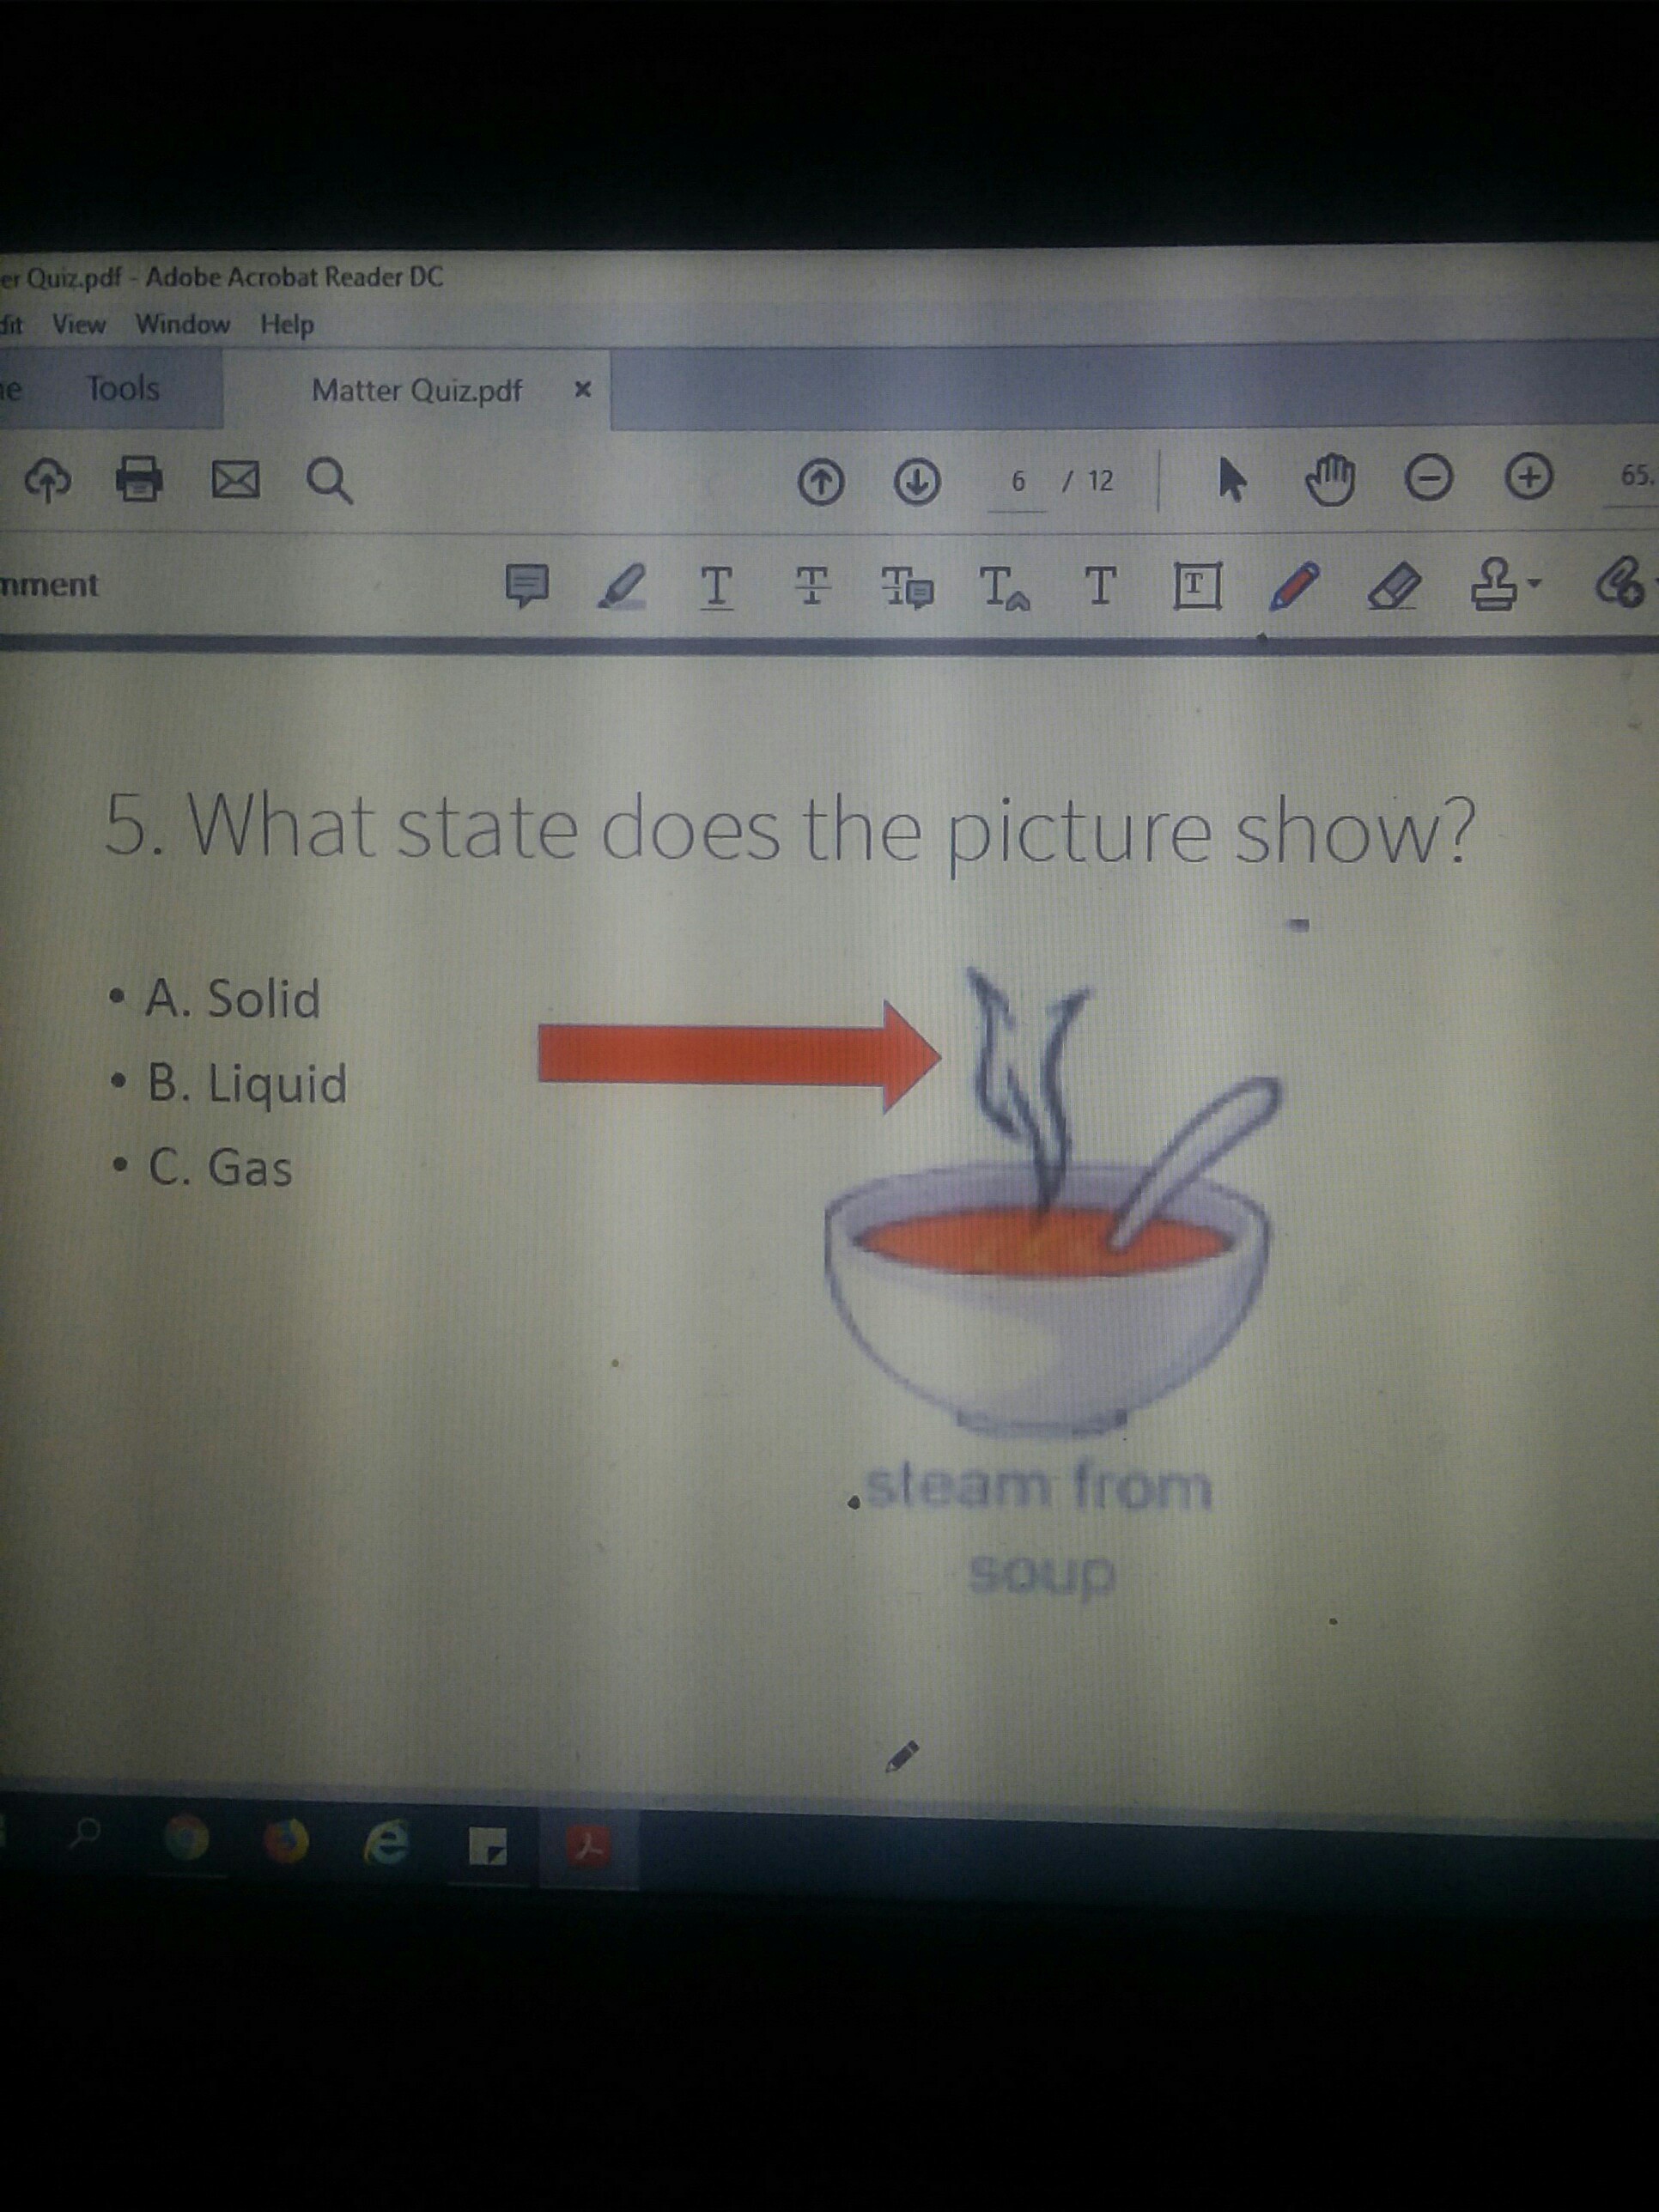Open the Window menu
The width and height of the screenshot is (1659, 2212).
tap(183, 324)
